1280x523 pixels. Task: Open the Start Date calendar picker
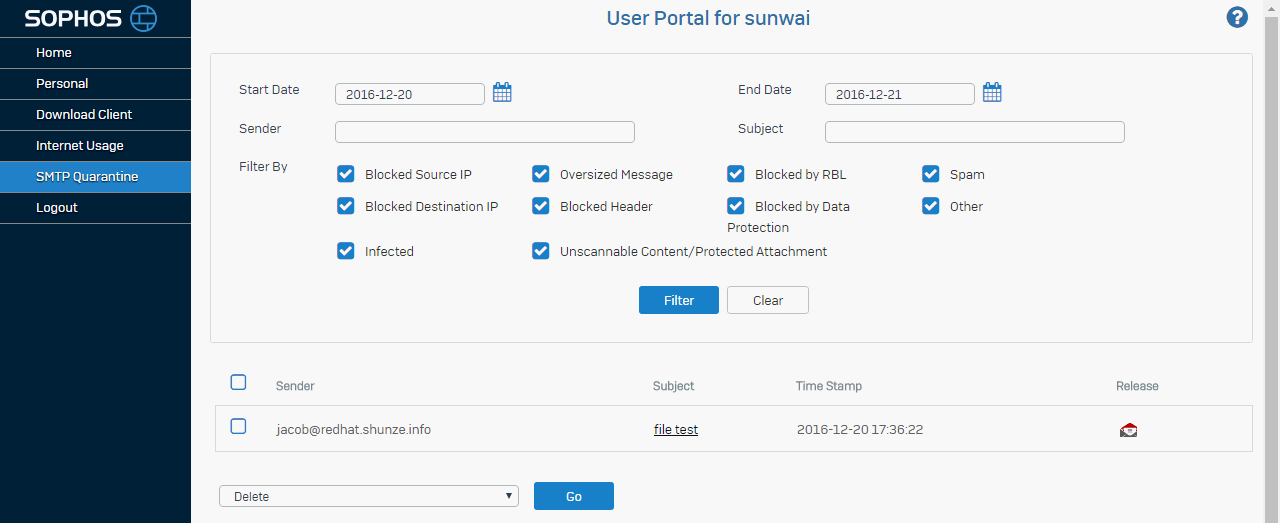click(x=502, y=93)
